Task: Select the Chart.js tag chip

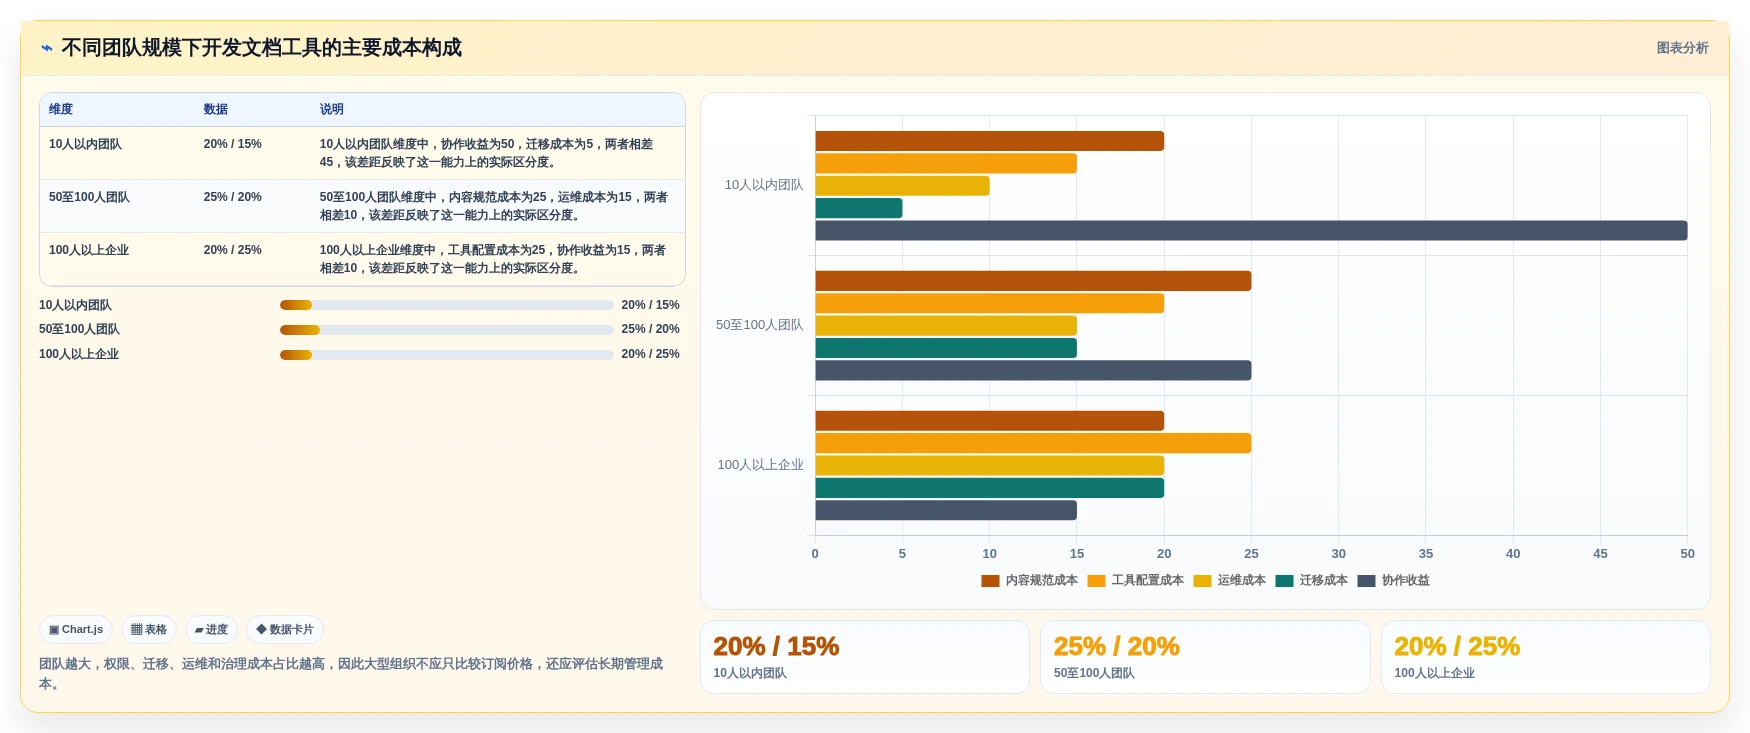Action: [76, 629]
